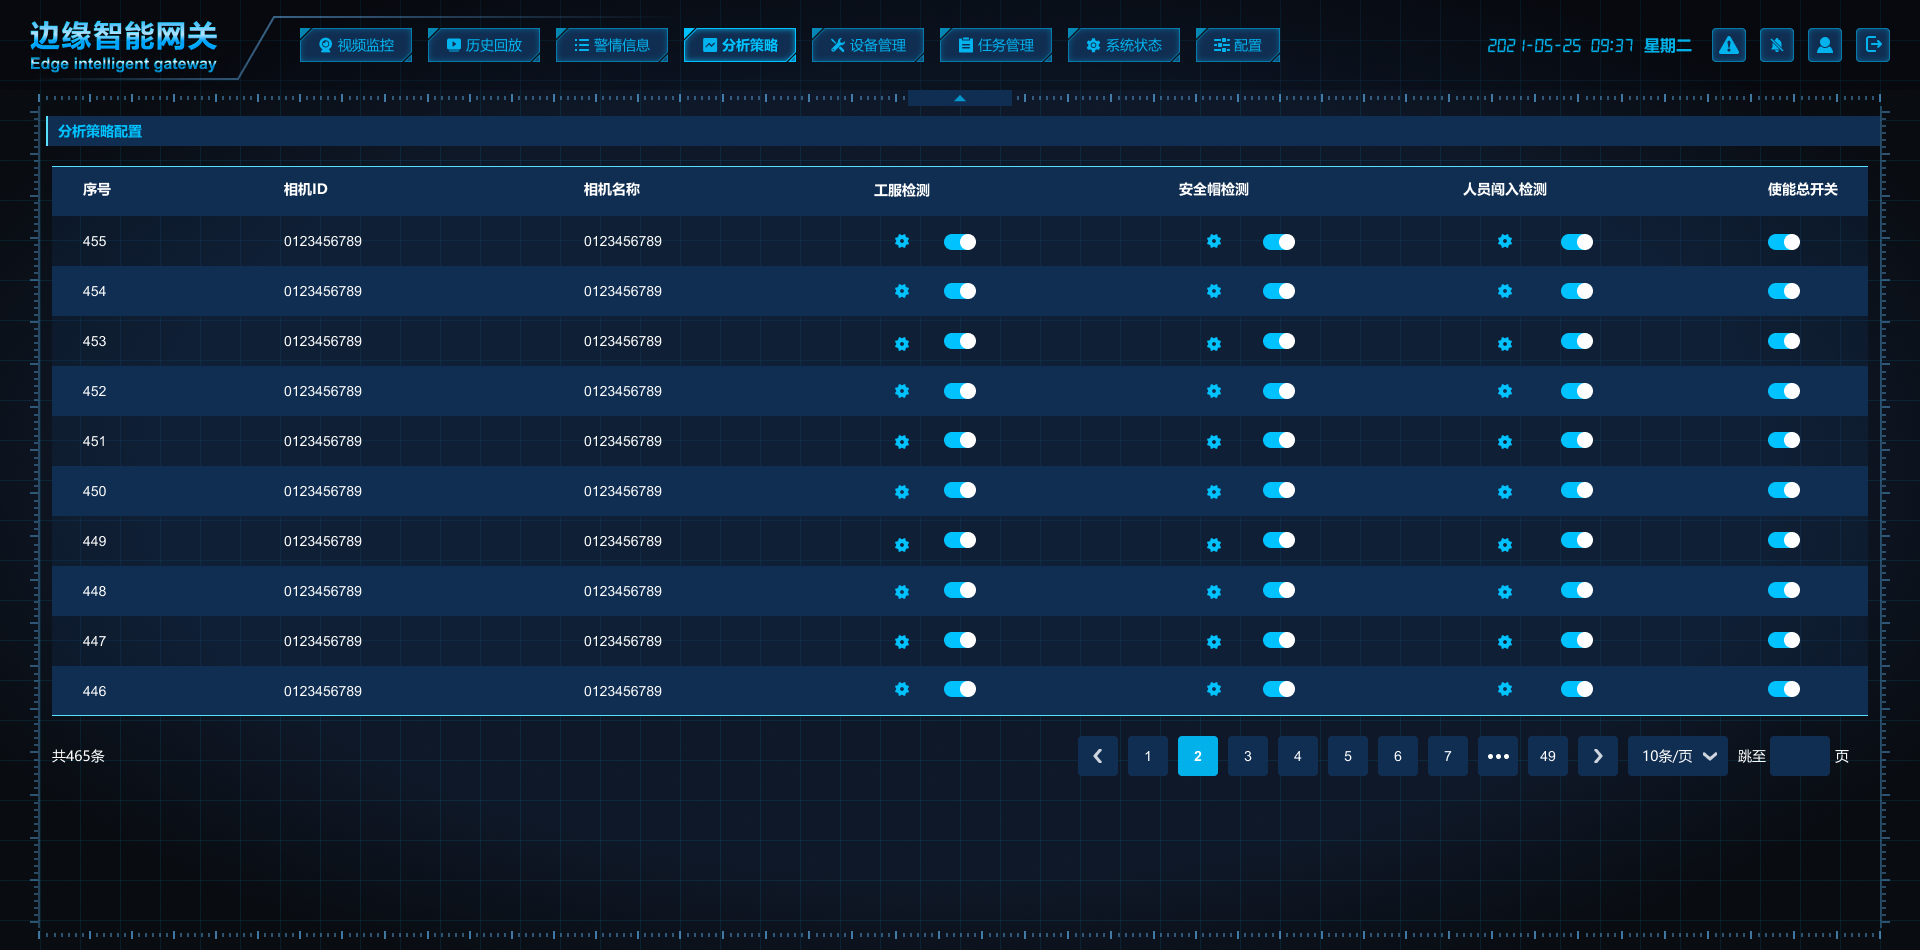Expand more pages via ellipsis button
The height and width of the screenshot is (950, 1920).
pyautogui.click(x=1497, y=756)
